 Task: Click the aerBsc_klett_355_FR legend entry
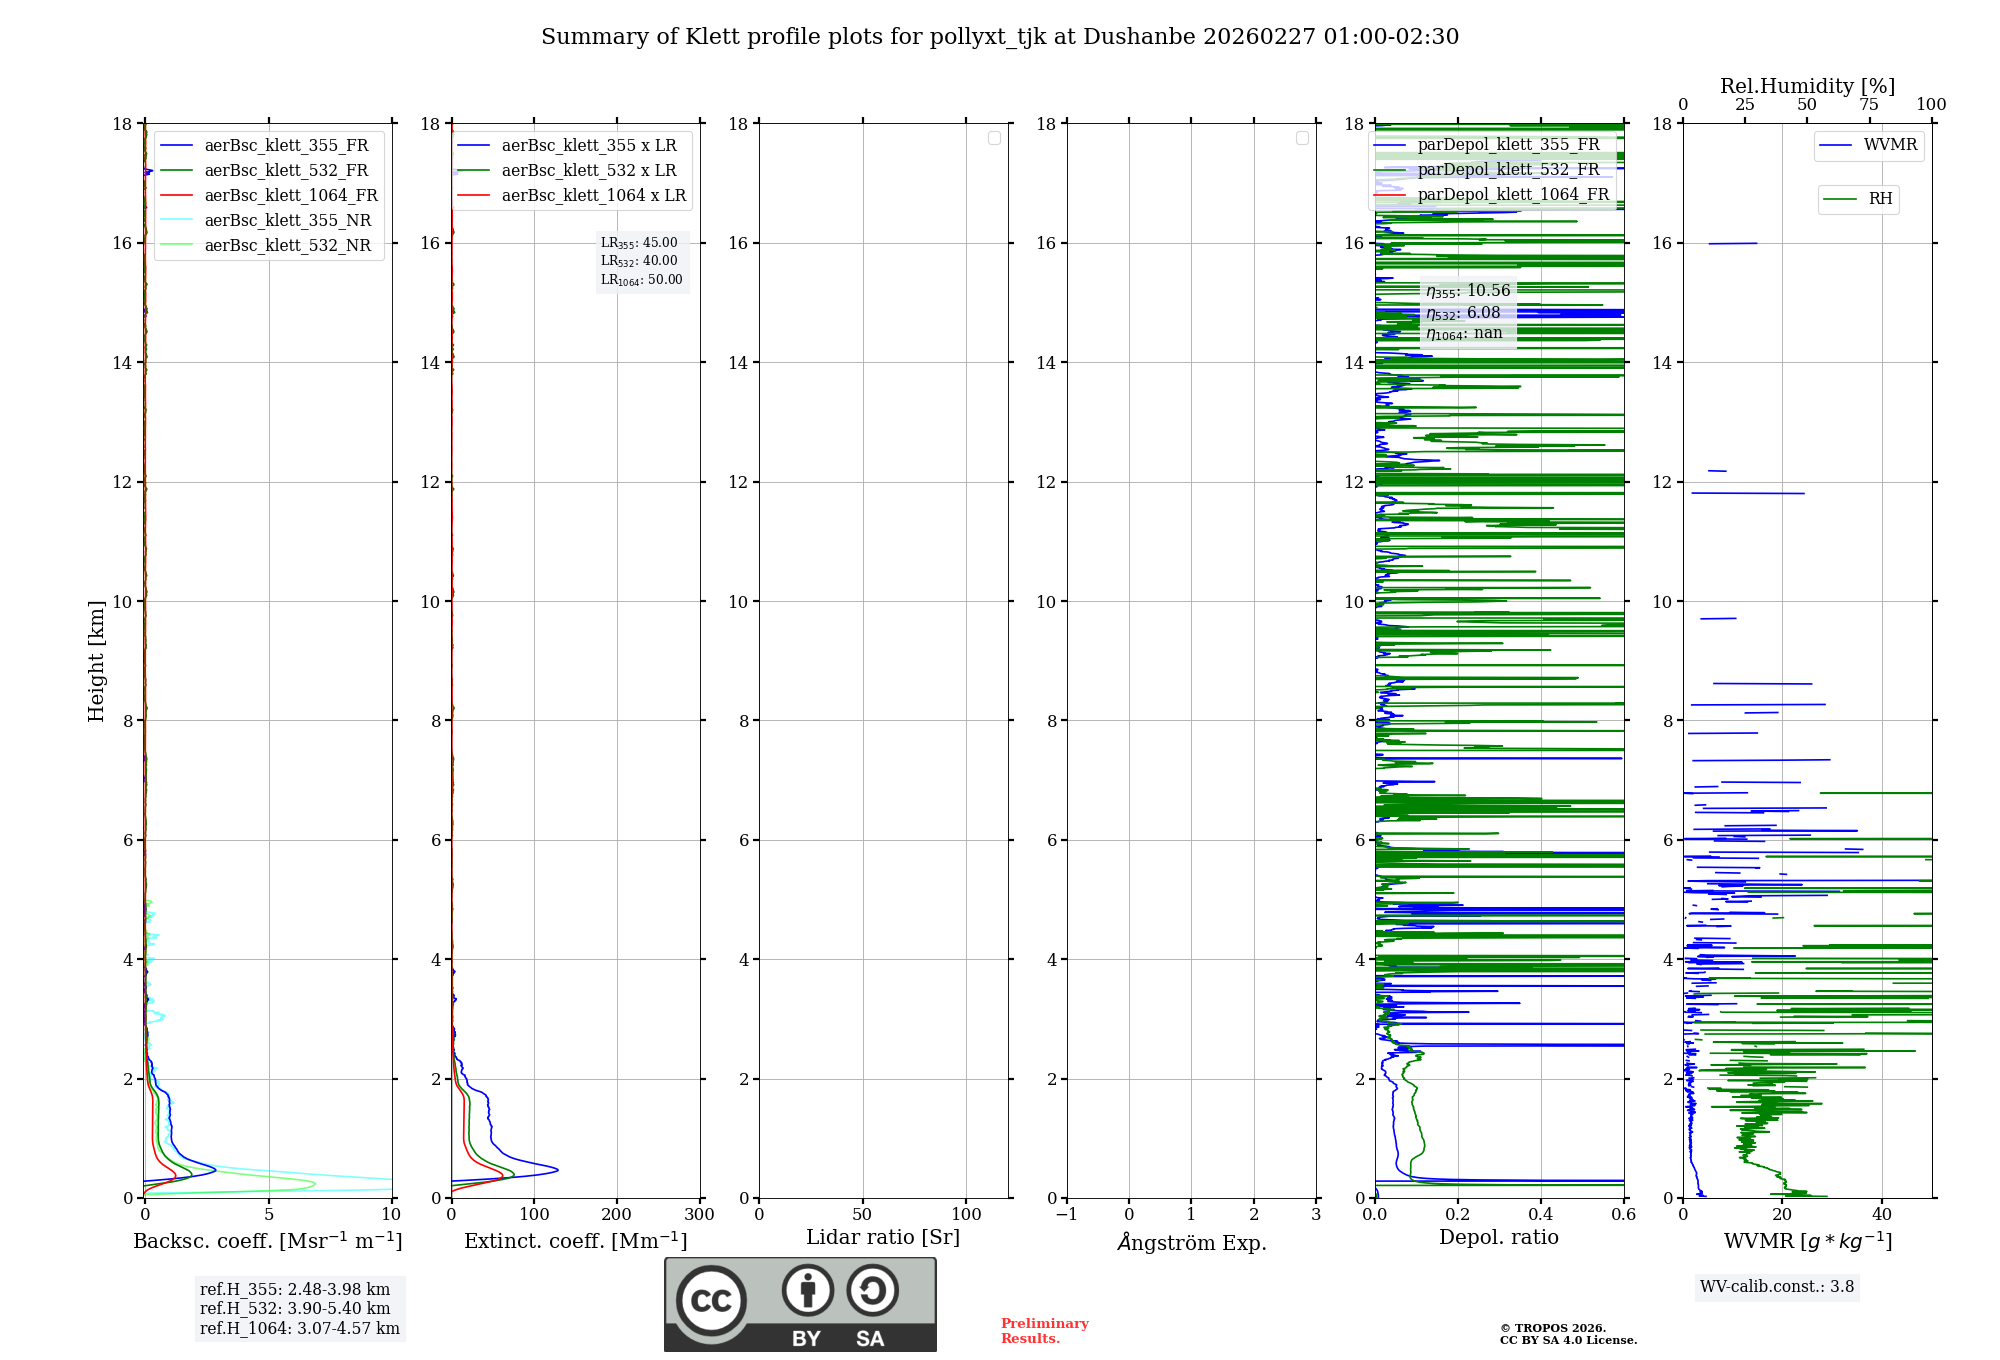pos(286,145)
